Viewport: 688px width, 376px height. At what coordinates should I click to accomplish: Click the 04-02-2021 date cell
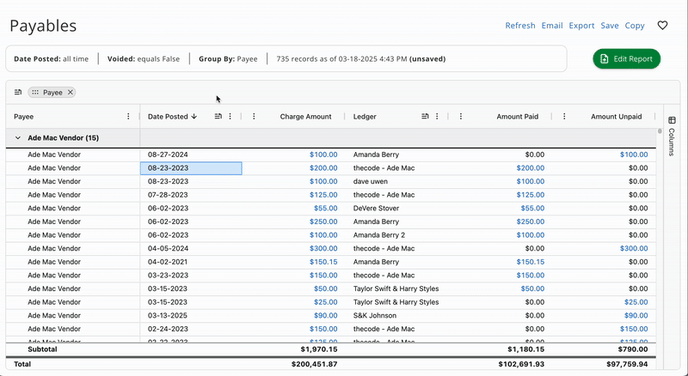168,261
